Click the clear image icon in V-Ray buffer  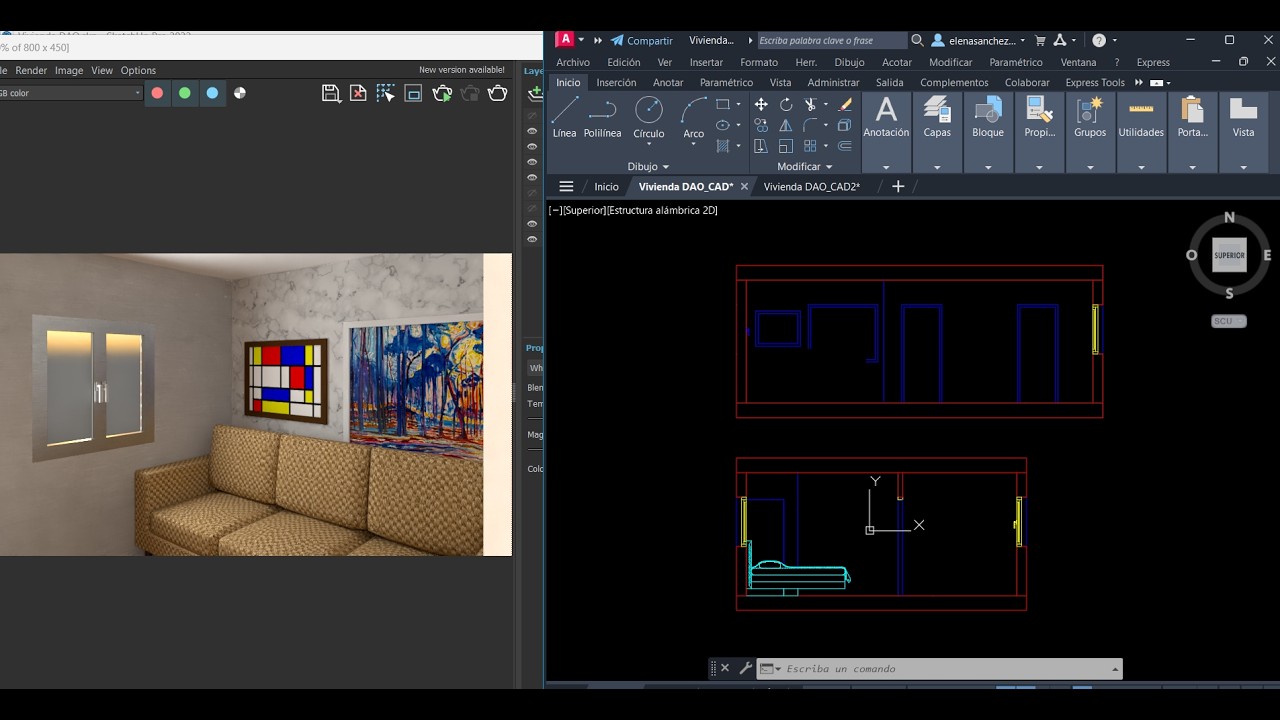358,93
